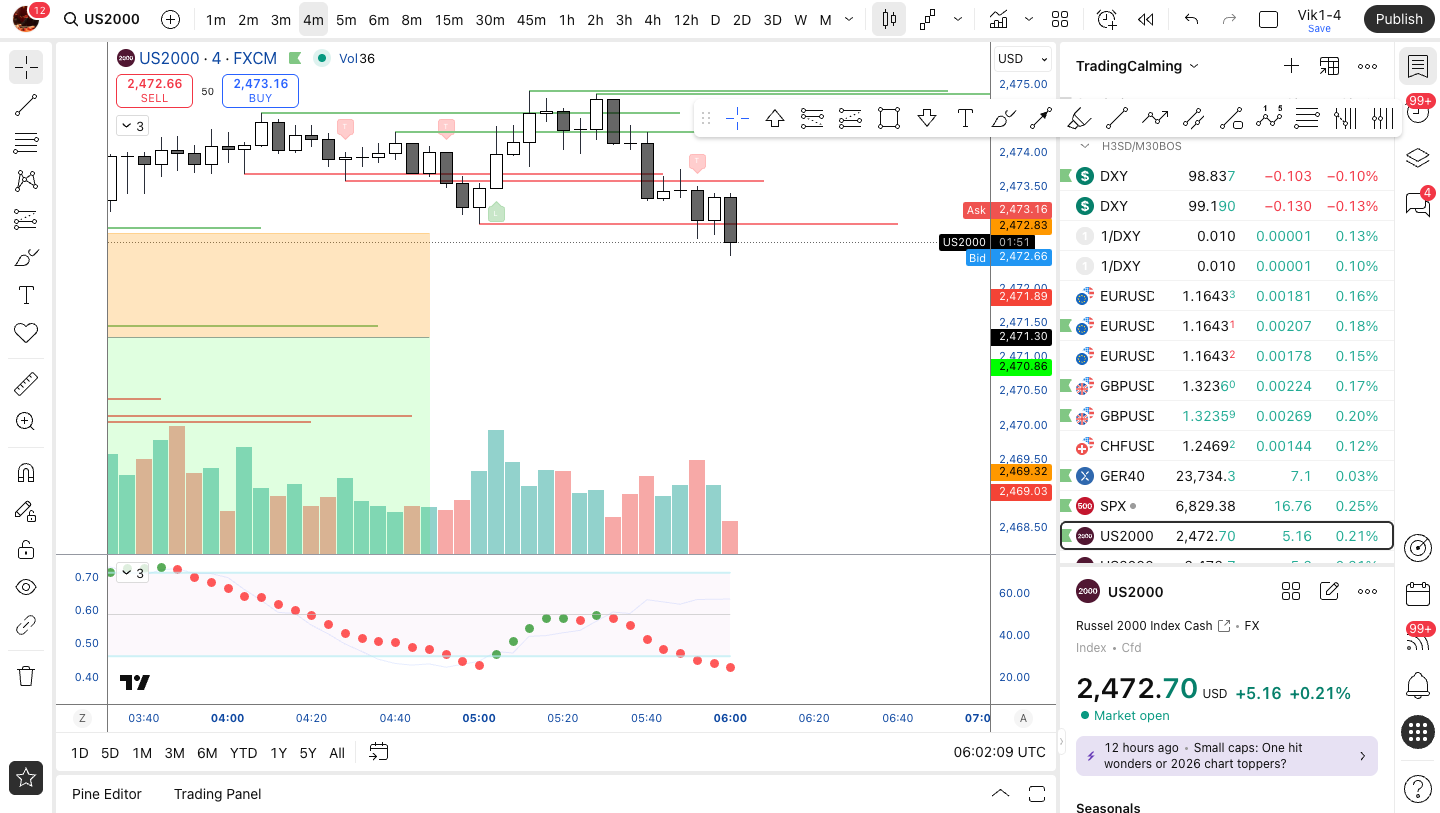Open TradingCalming watchlist dropdown
1440x813 pixels.
(x=1137, y=66)
